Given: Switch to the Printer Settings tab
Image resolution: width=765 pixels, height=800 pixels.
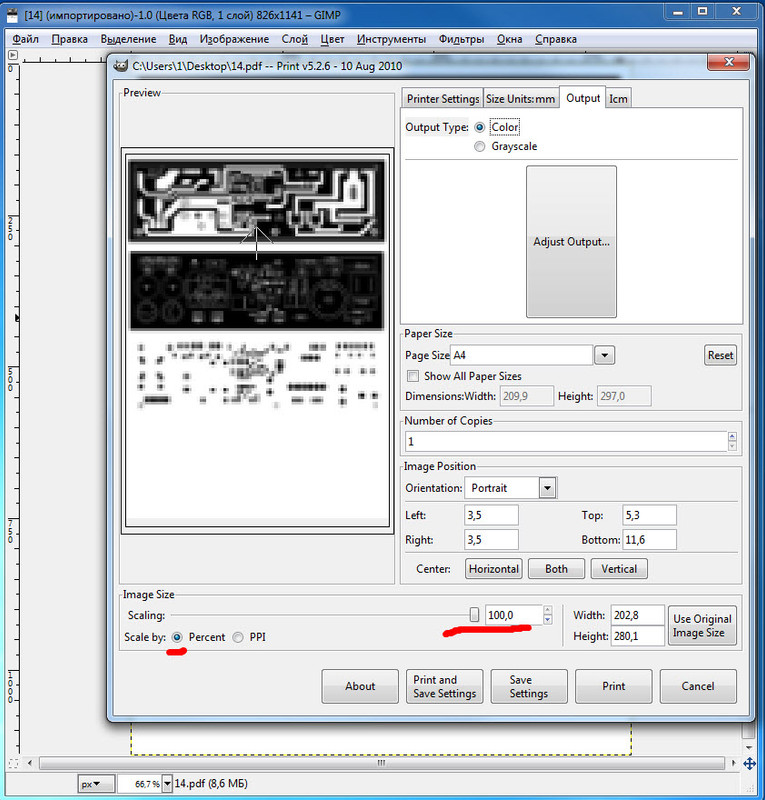Looking at the screenshot, I should (443, 98).
